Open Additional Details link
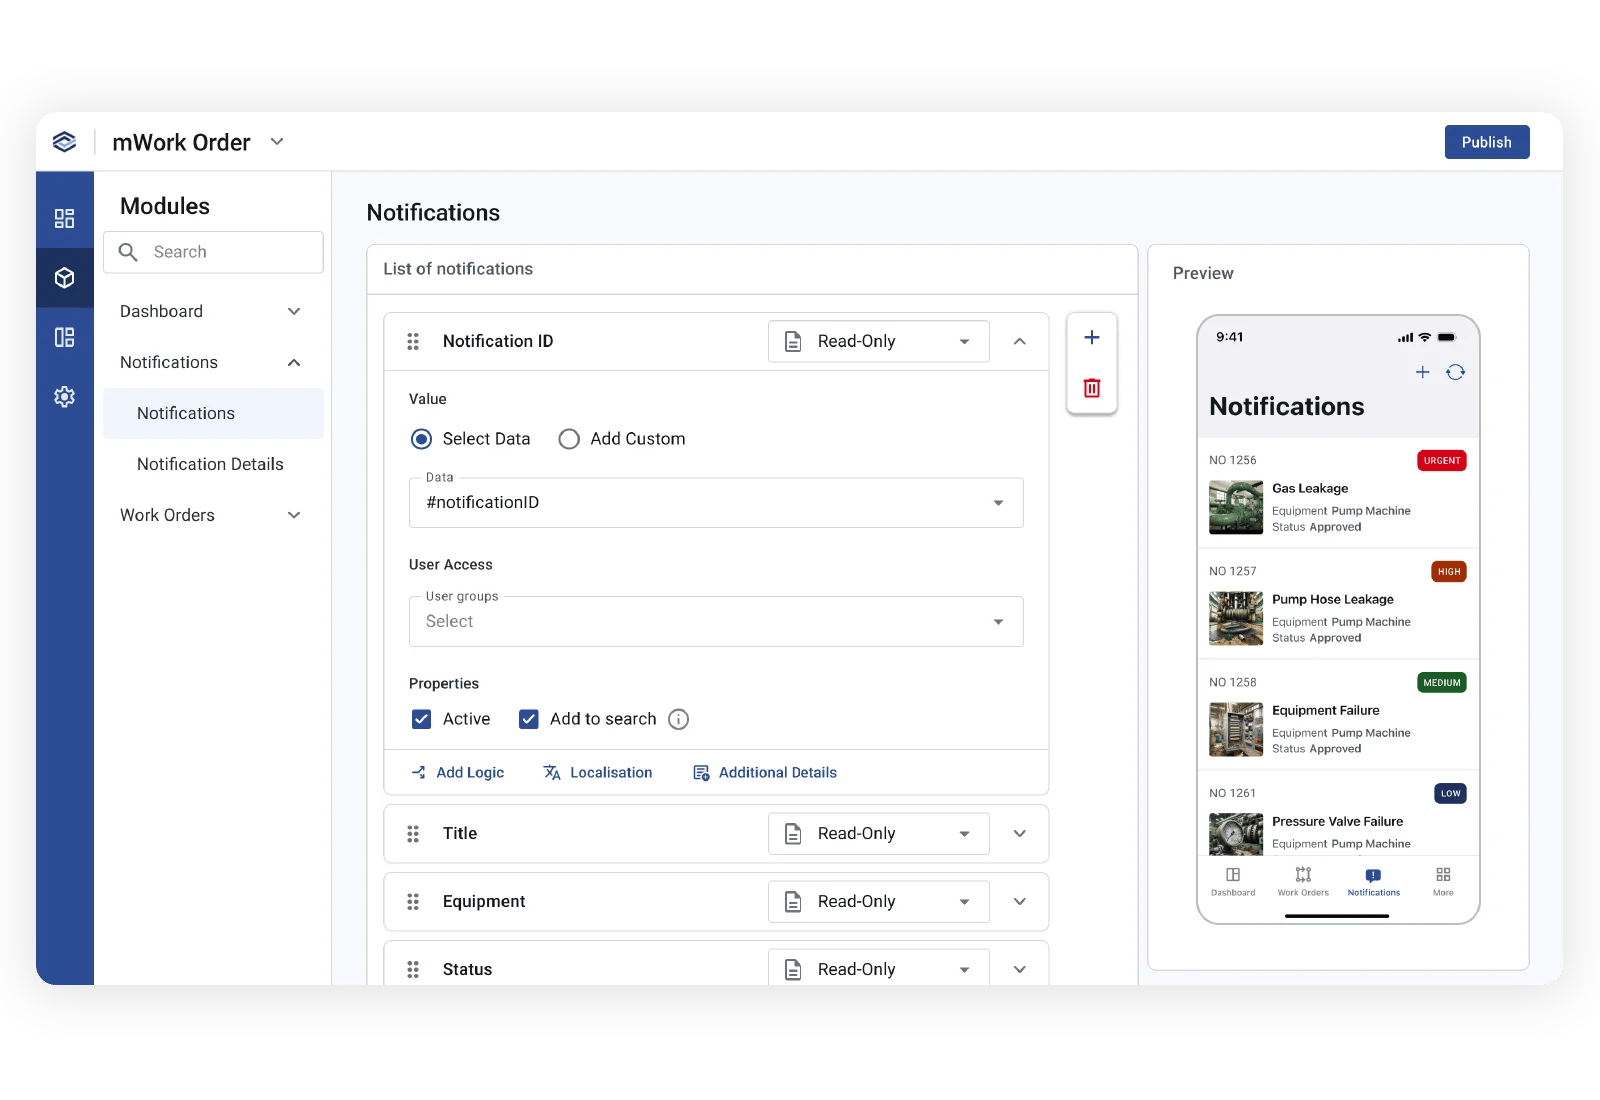Screen dimensions: 1600x1100 pyautogui.click(x=765, y=773)
